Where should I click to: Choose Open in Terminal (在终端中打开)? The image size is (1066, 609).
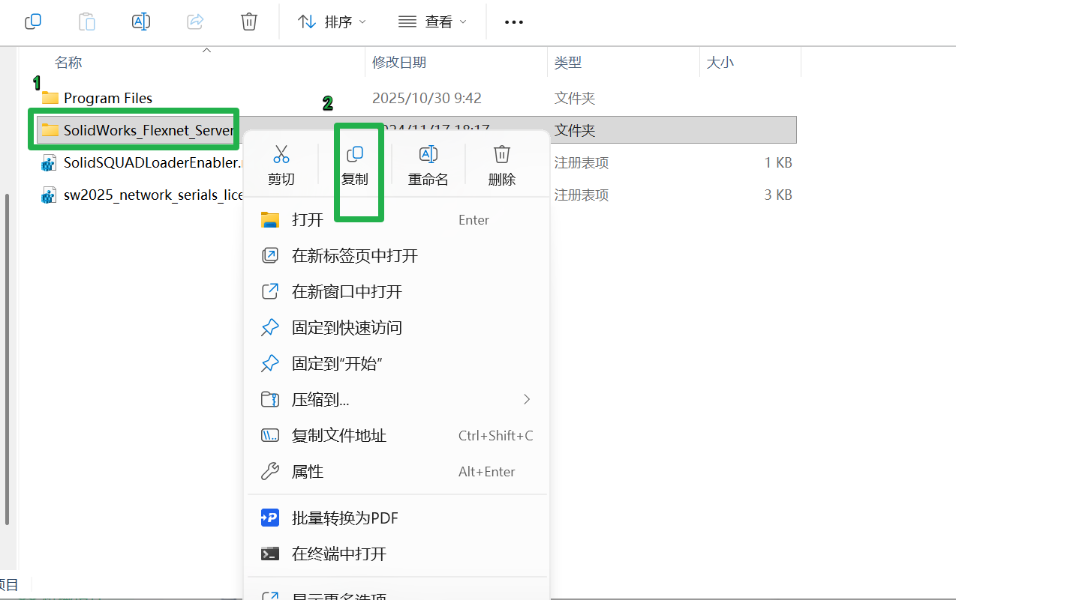398,554
